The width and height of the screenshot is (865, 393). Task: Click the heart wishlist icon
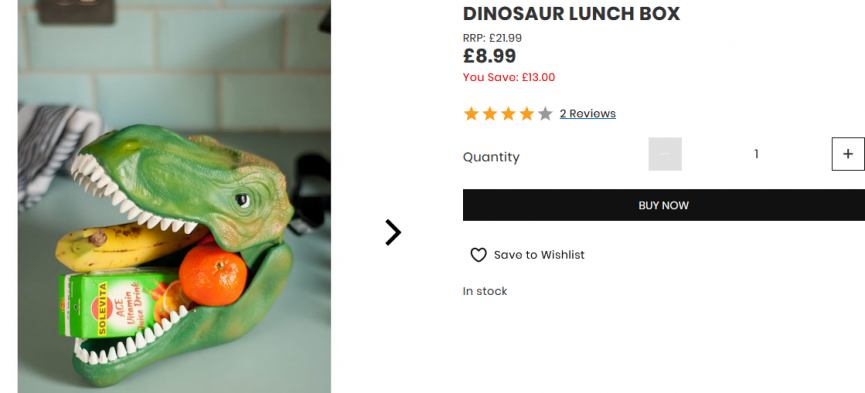pyautogui.click(x=478, y=255)
